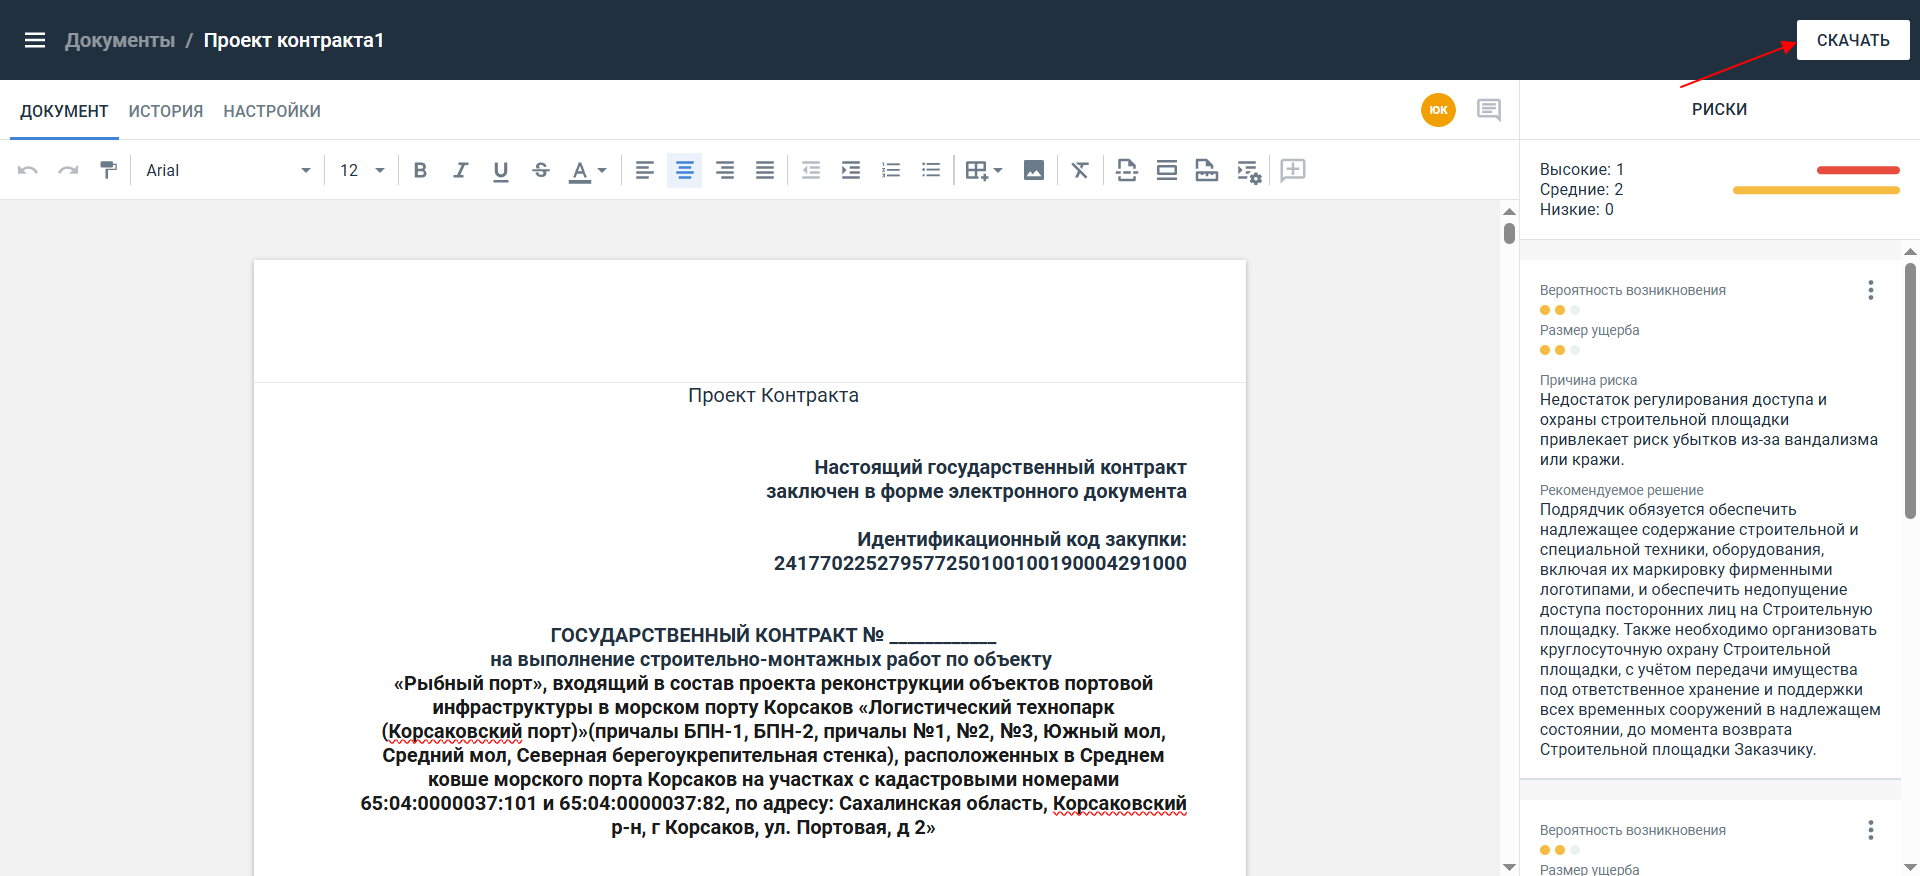Click the paint format tool
1920x876 pixels.
[108, 170]
